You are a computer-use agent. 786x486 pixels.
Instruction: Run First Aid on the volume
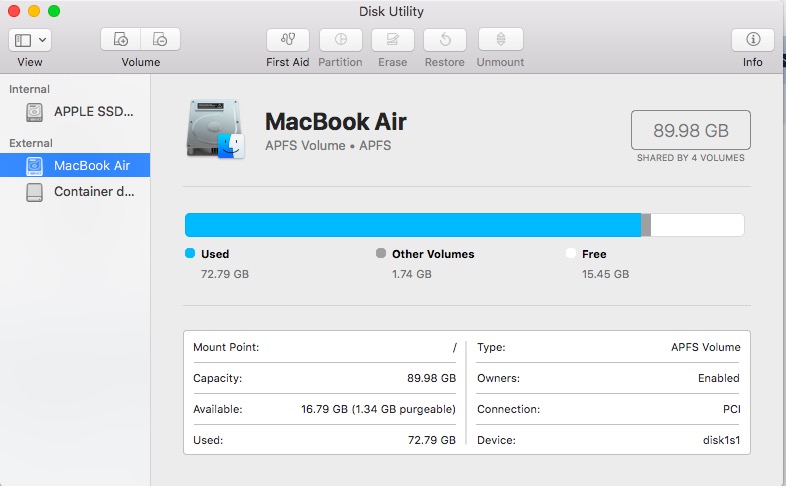pyautogui.click(x=288, y=40)
